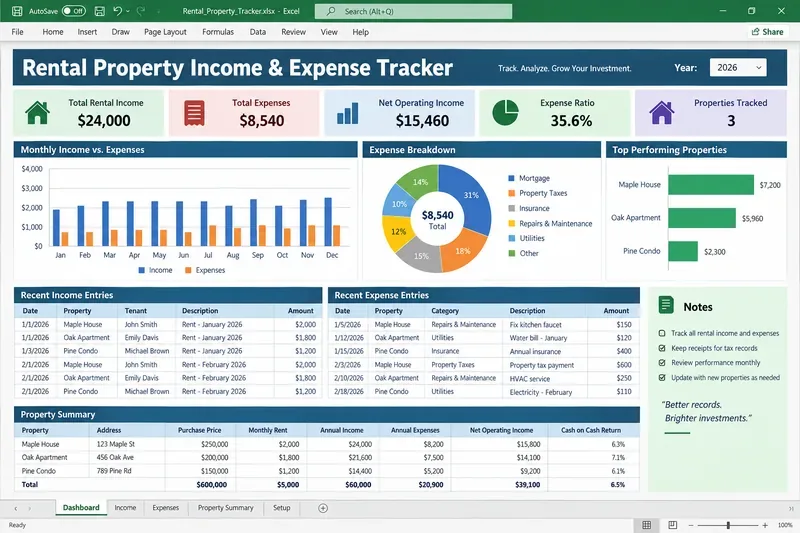
Task: Click the zoom in plus button
Action: click(x=765, y=525)
